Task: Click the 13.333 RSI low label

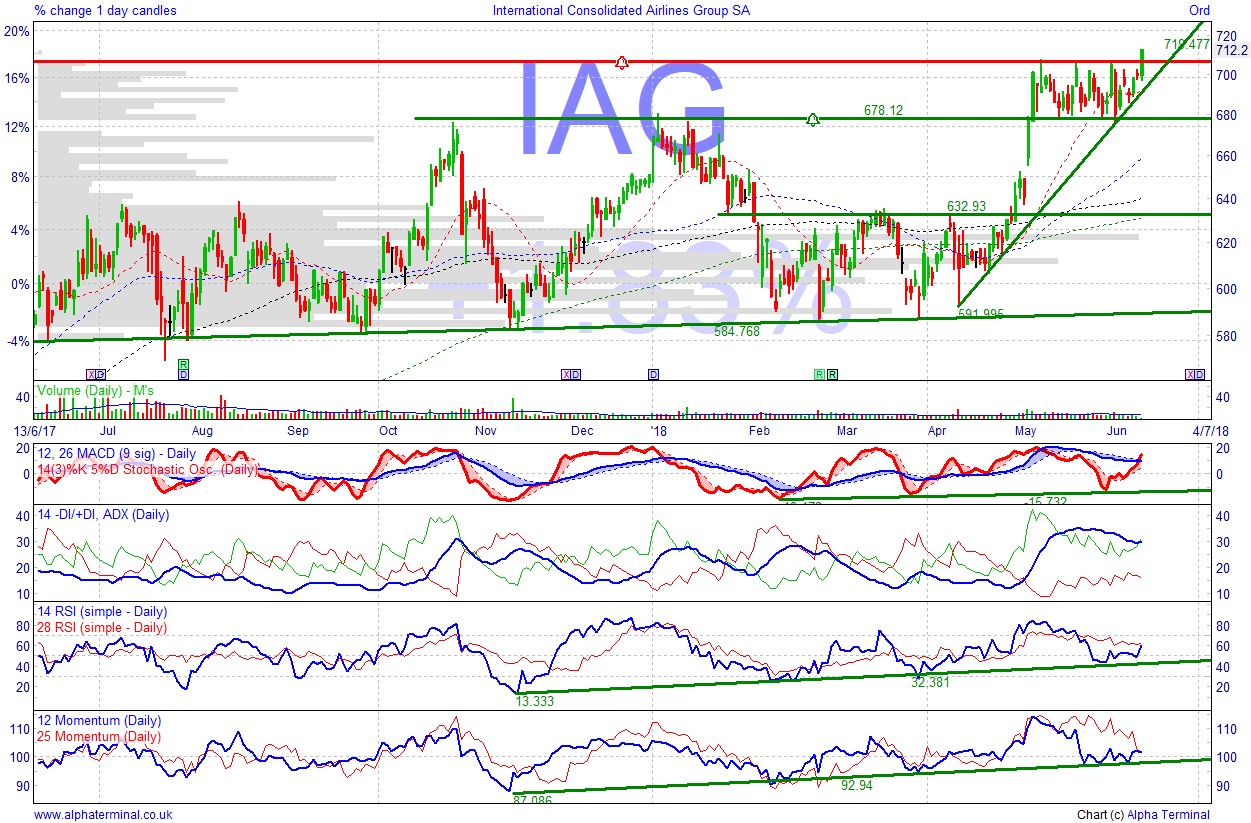Action: pos(533,701)
